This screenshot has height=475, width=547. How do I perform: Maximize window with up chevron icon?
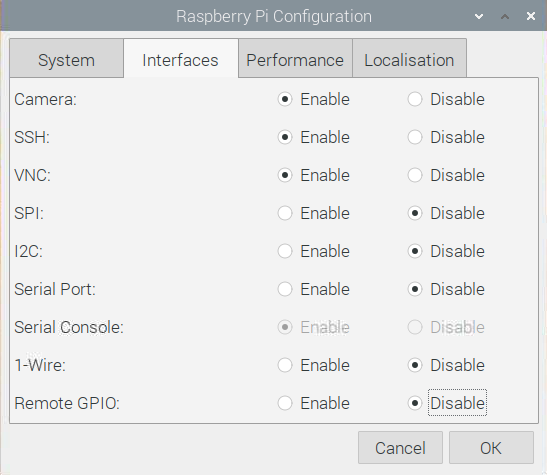(x=505, y=16)
